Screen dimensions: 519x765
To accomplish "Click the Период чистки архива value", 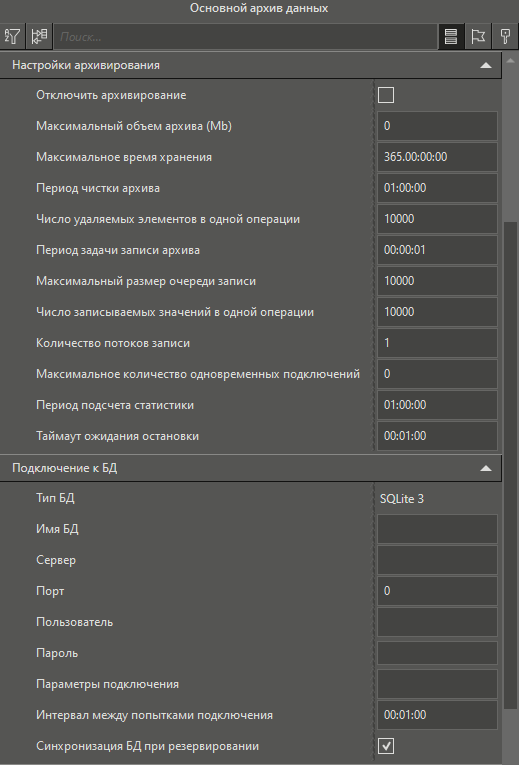I will 437,188.
